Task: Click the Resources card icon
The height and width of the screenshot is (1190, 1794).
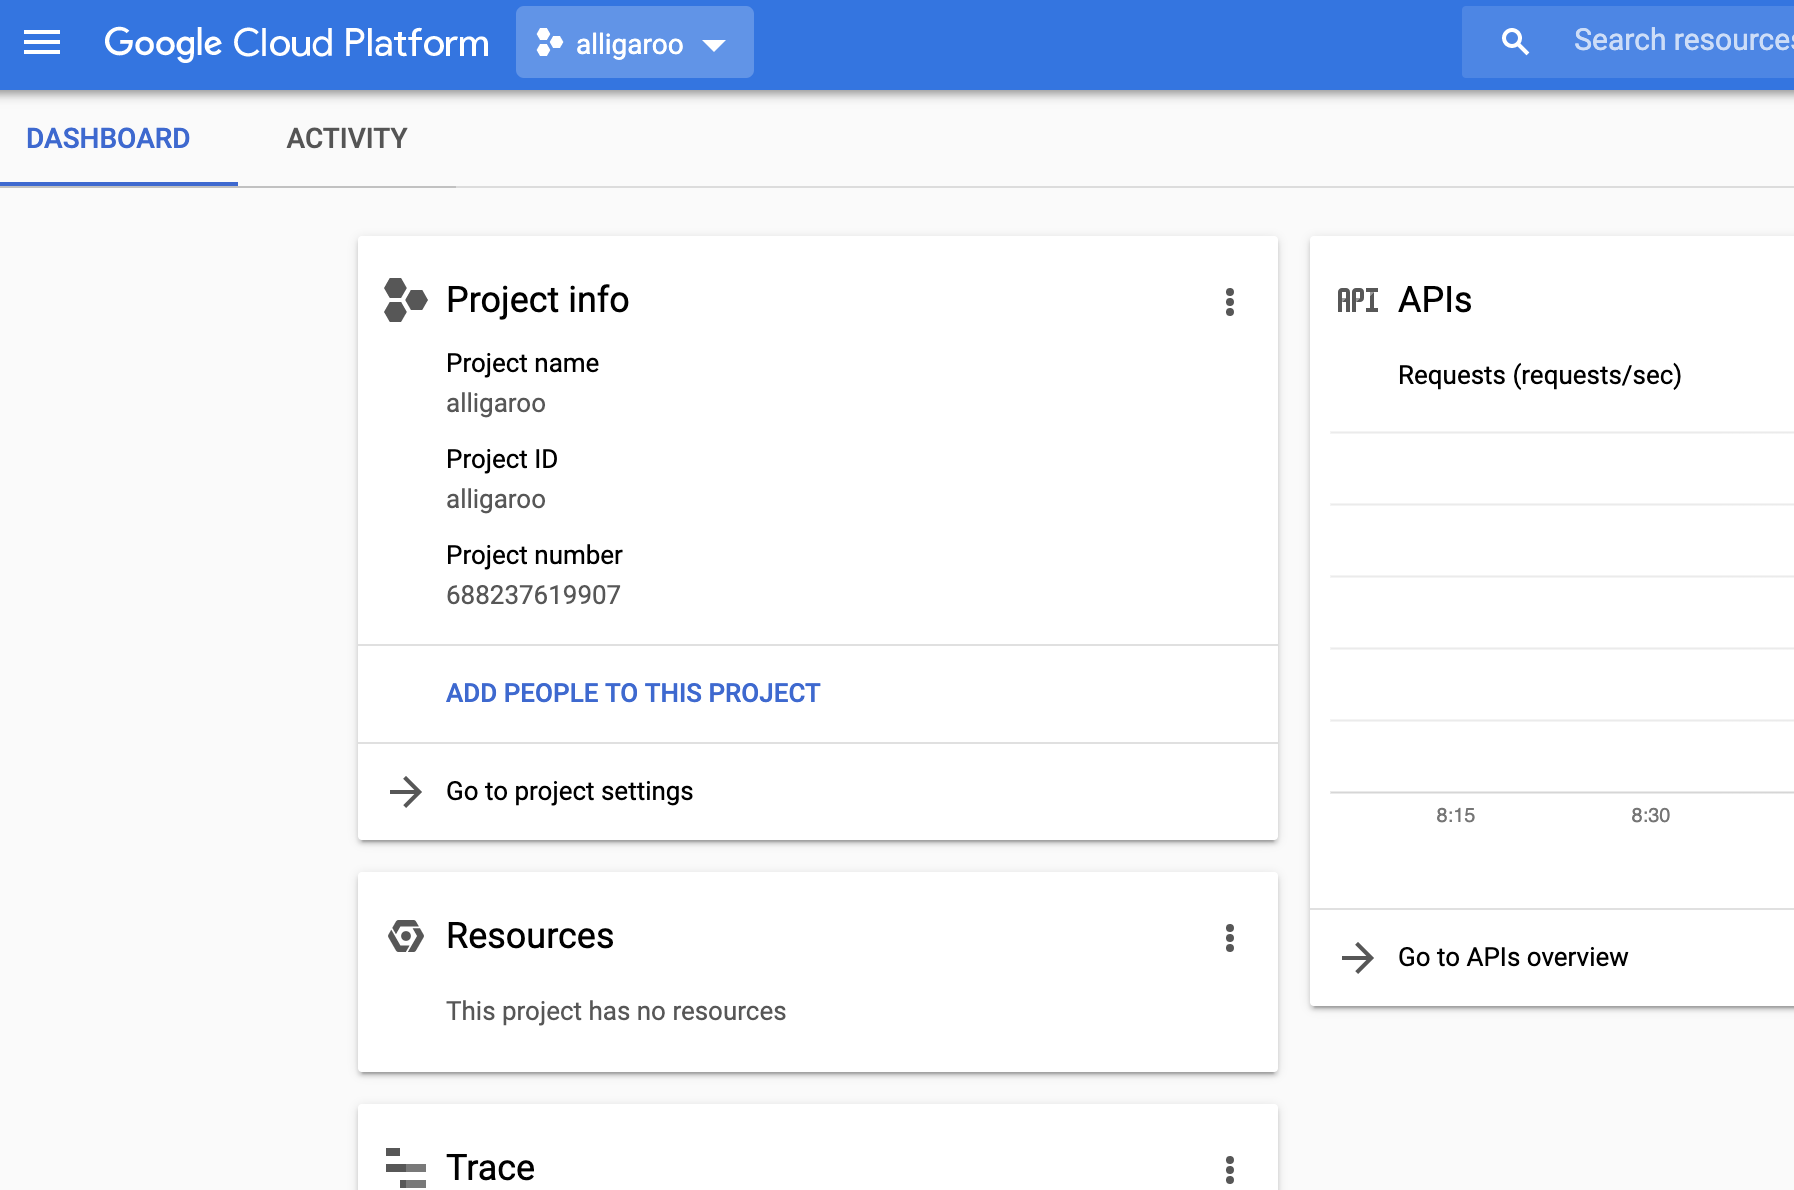Action: [x=405, y=936]
